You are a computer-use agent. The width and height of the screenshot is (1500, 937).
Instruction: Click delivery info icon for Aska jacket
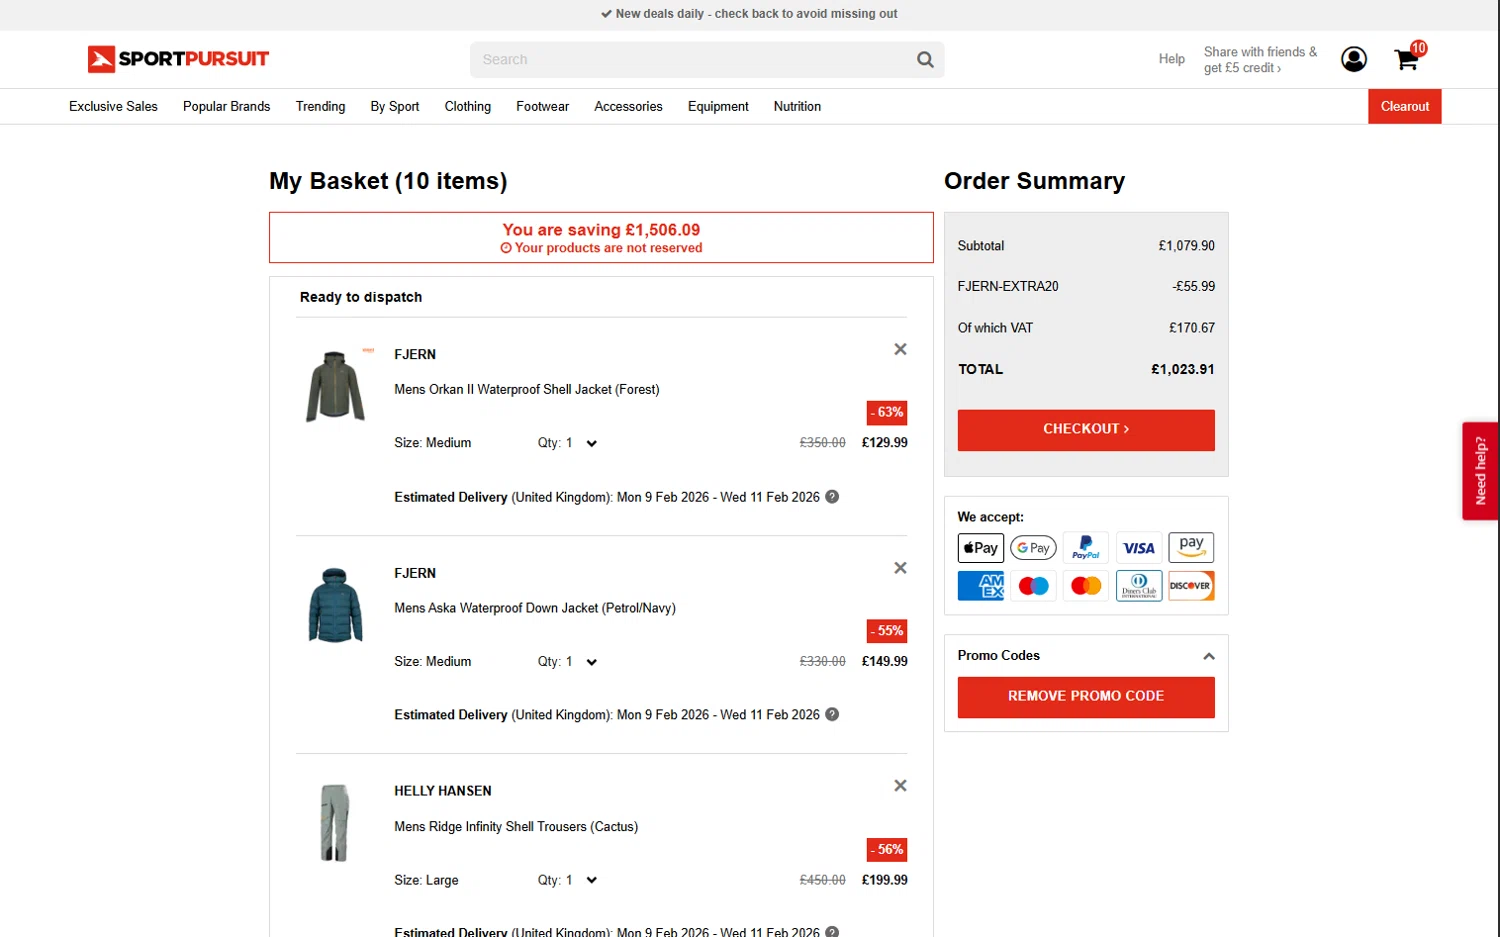coord(832,715)
